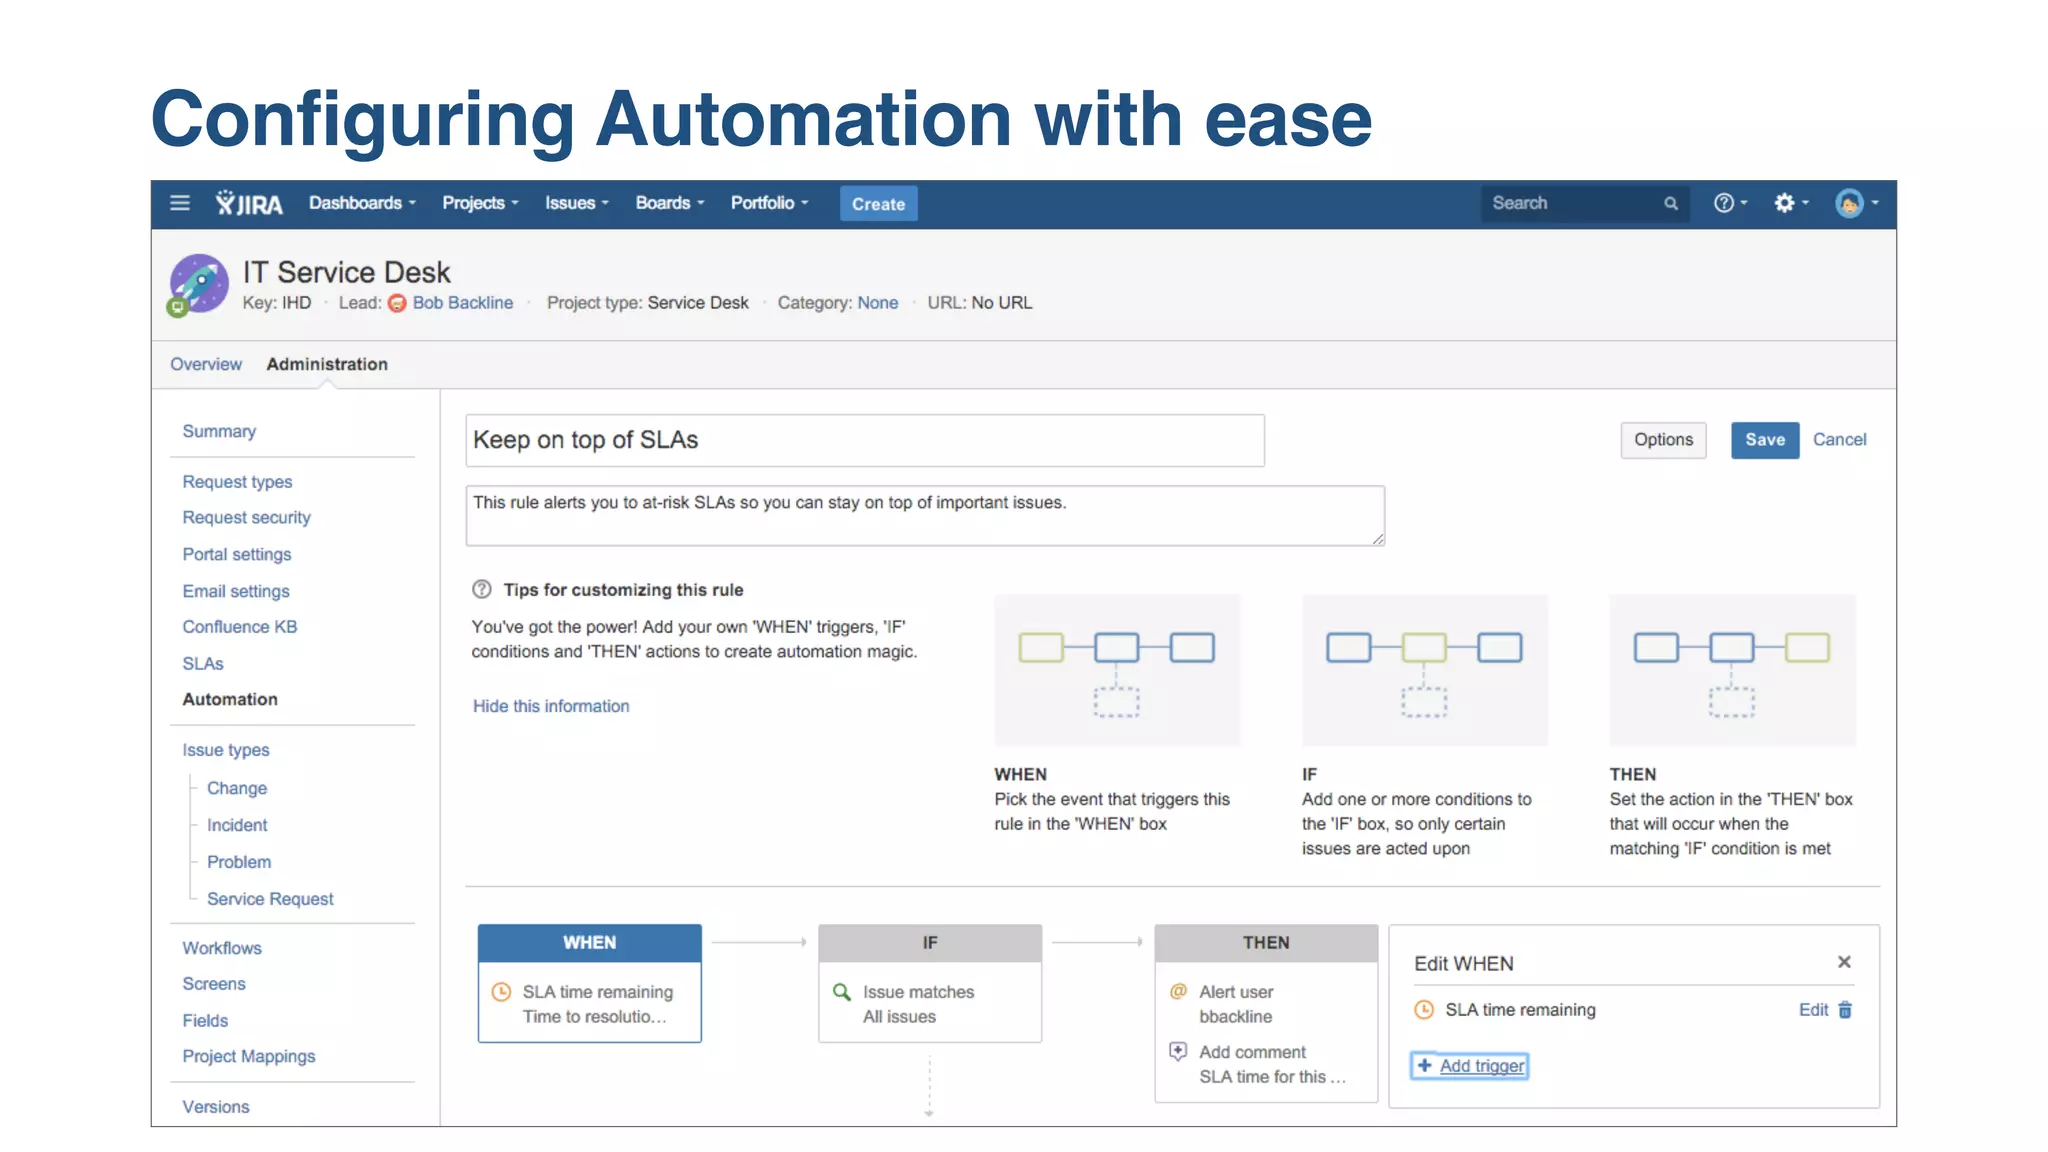
Task: Click the THEN diagram illustration
Action: 1732,670
